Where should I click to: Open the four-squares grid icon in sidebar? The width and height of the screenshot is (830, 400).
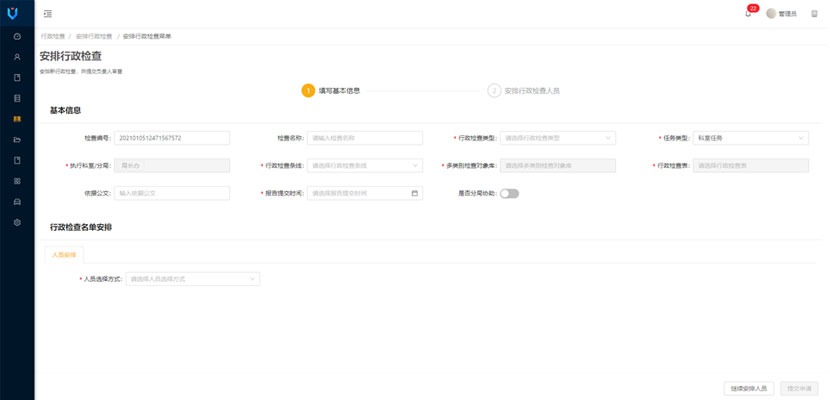[x=17, y=181]
